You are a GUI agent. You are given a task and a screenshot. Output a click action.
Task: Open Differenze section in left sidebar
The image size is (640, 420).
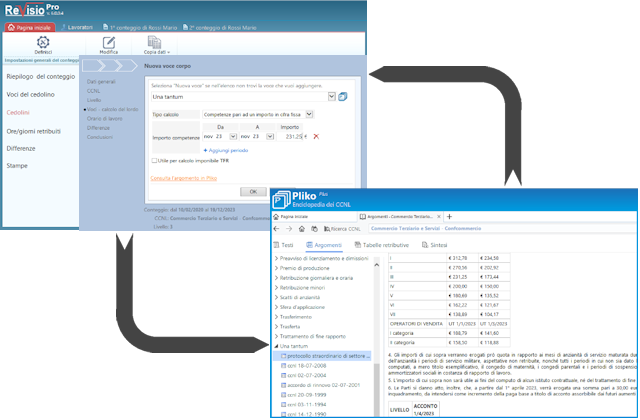(21, 148)
